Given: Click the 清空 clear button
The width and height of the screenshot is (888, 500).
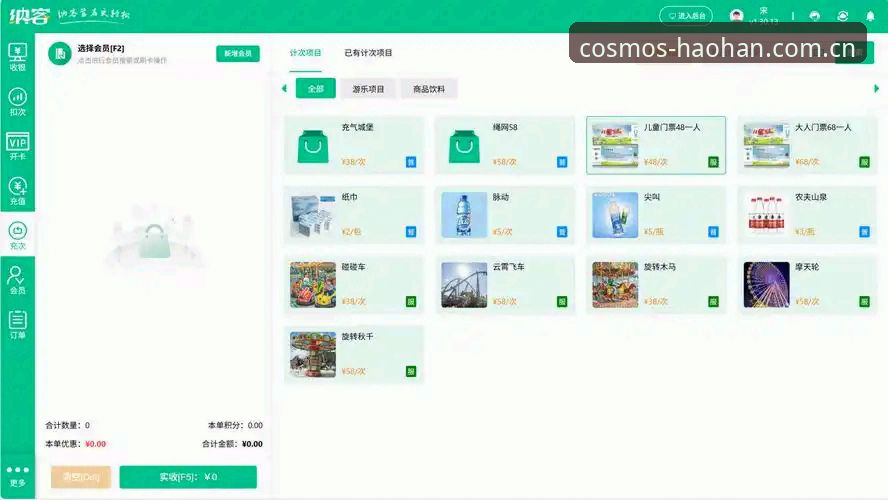Looking at the screenshot, I should coord(81,477).
